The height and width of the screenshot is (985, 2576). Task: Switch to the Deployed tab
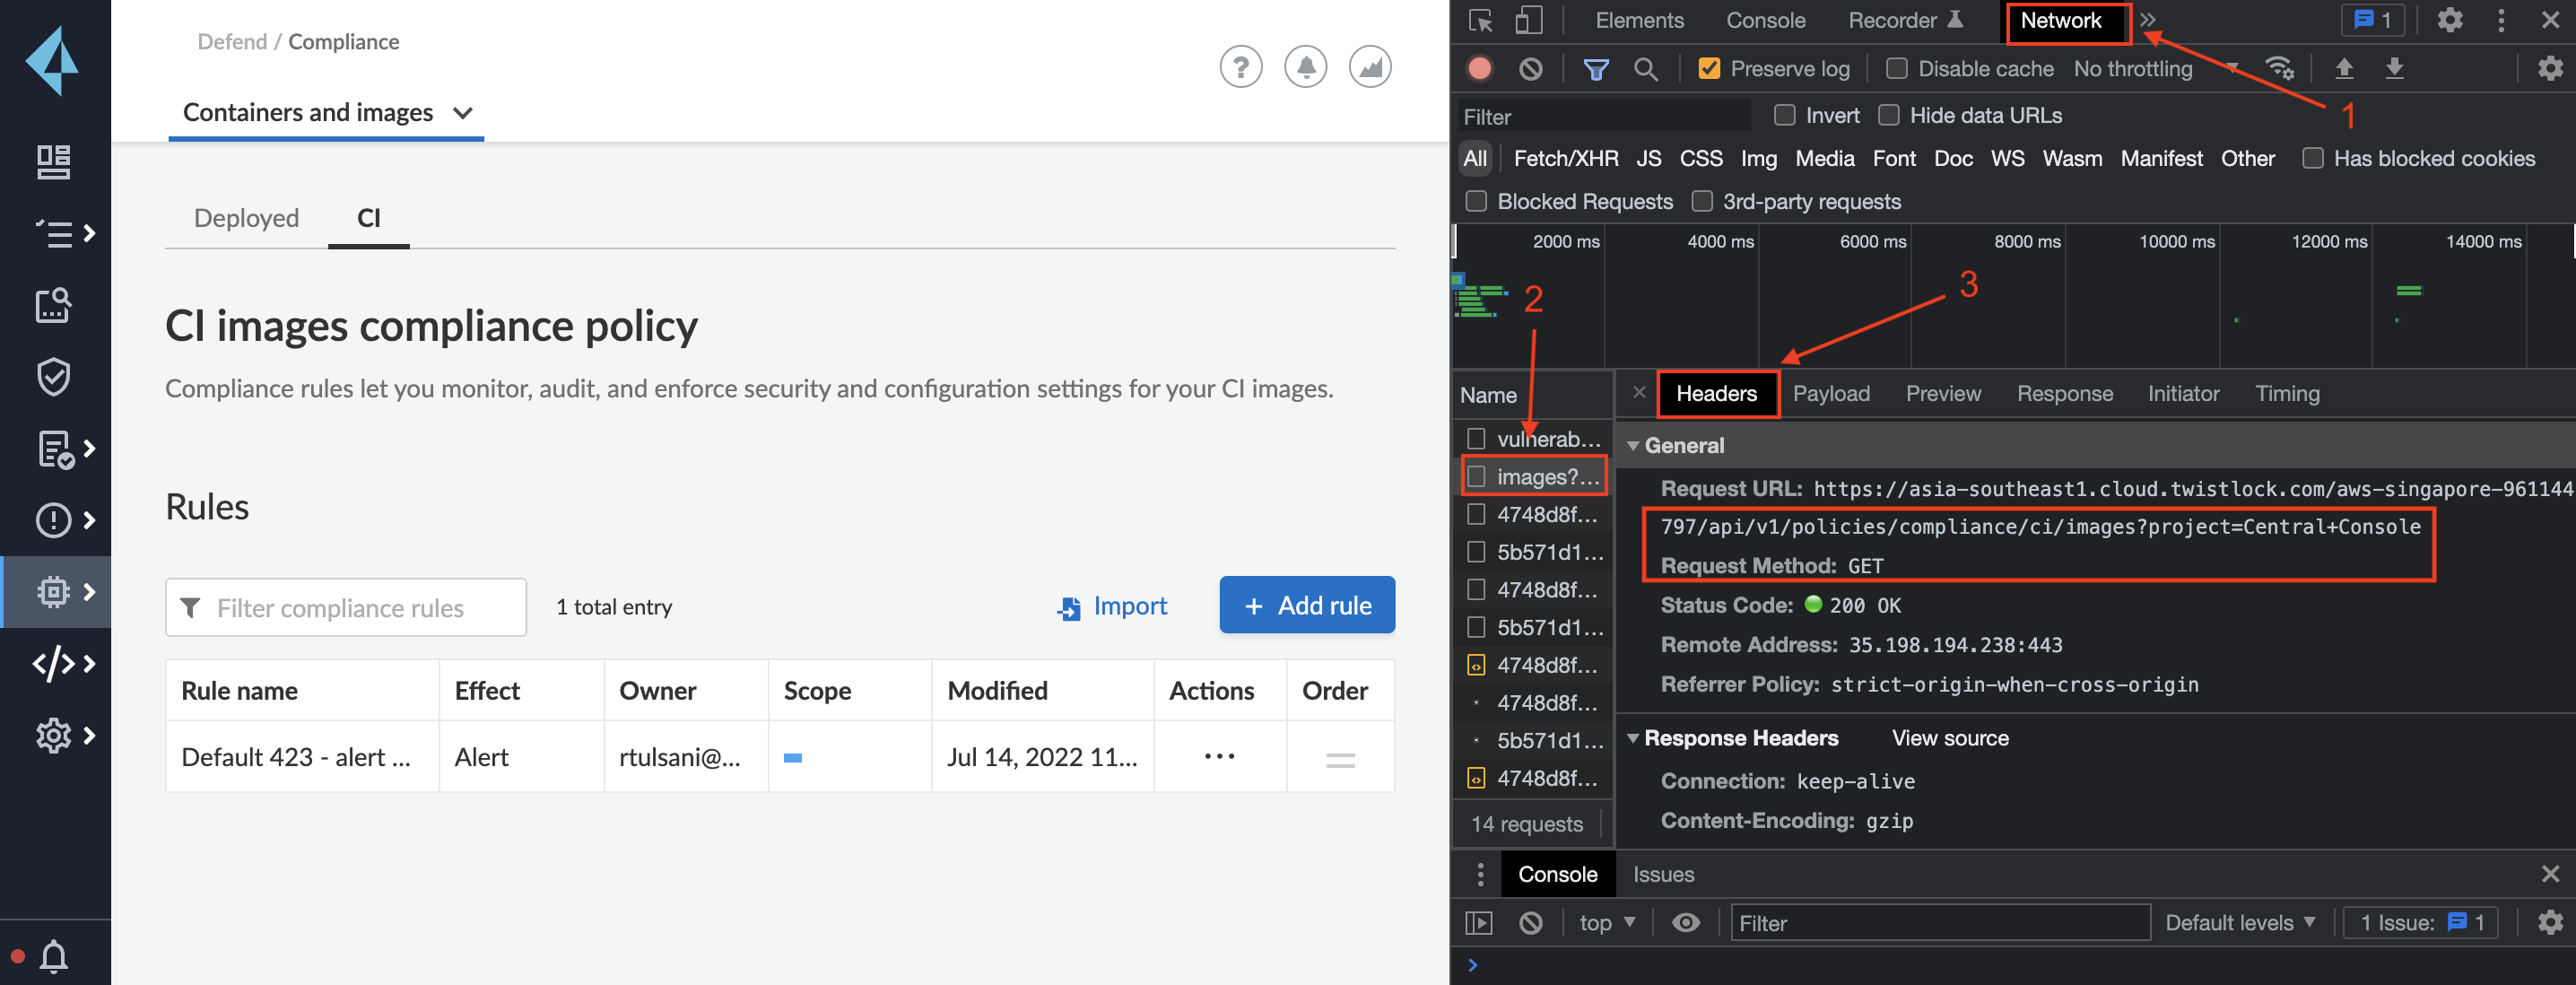tap(246, 218)
